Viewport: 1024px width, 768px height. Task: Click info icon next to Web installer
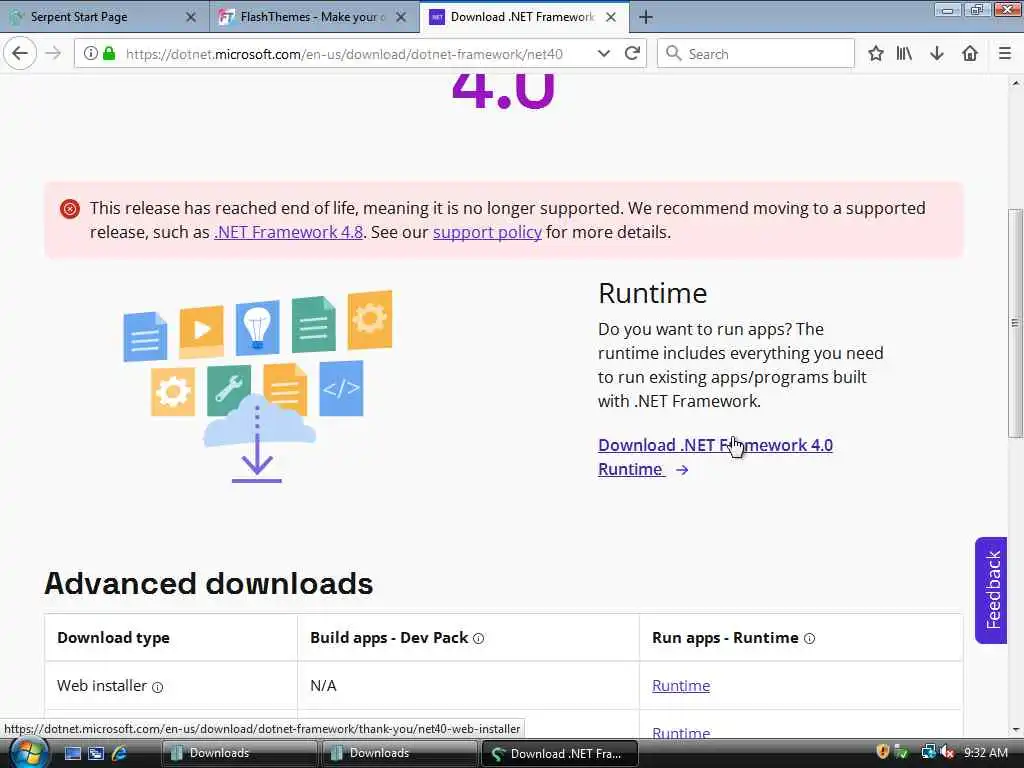click(157, 687)
